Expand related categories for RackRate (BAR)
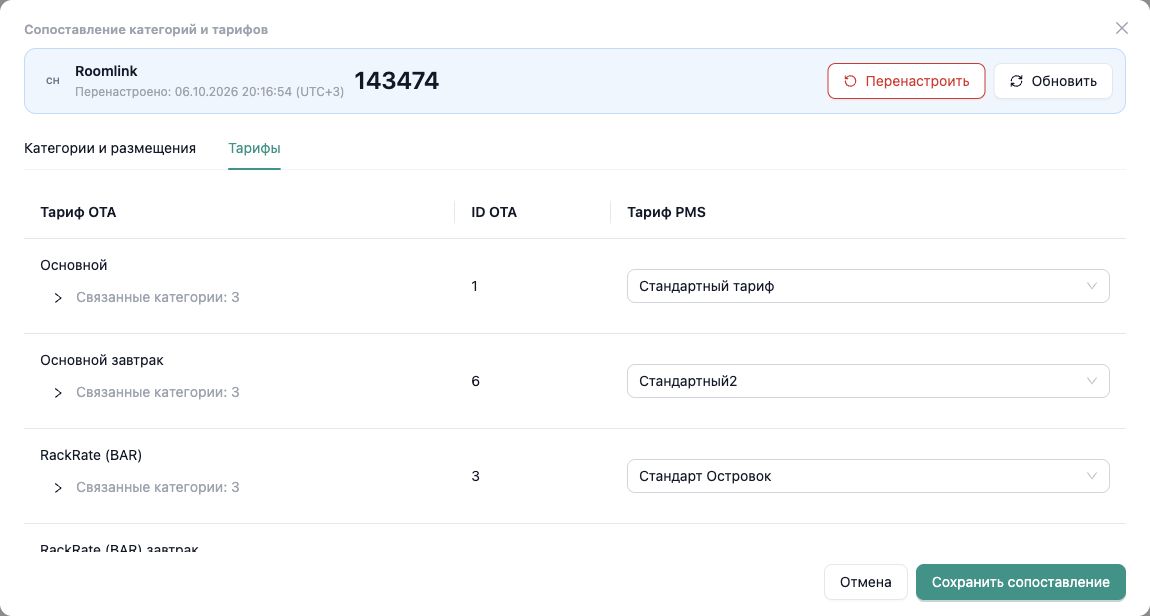 tap(58, 488)
